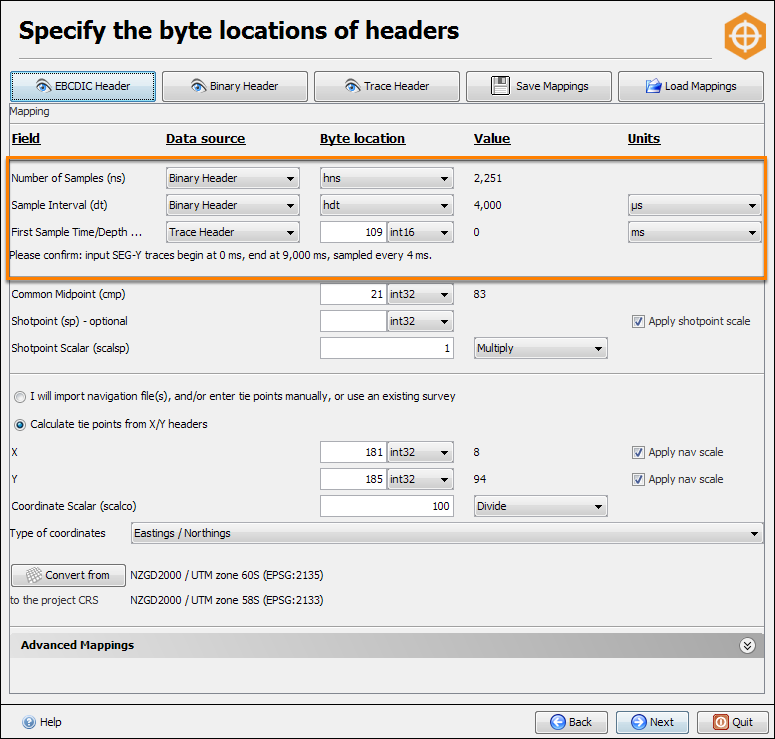Open First Sample Time data source dropdown
Screen dimensions: 775x739
coord(233,232)
